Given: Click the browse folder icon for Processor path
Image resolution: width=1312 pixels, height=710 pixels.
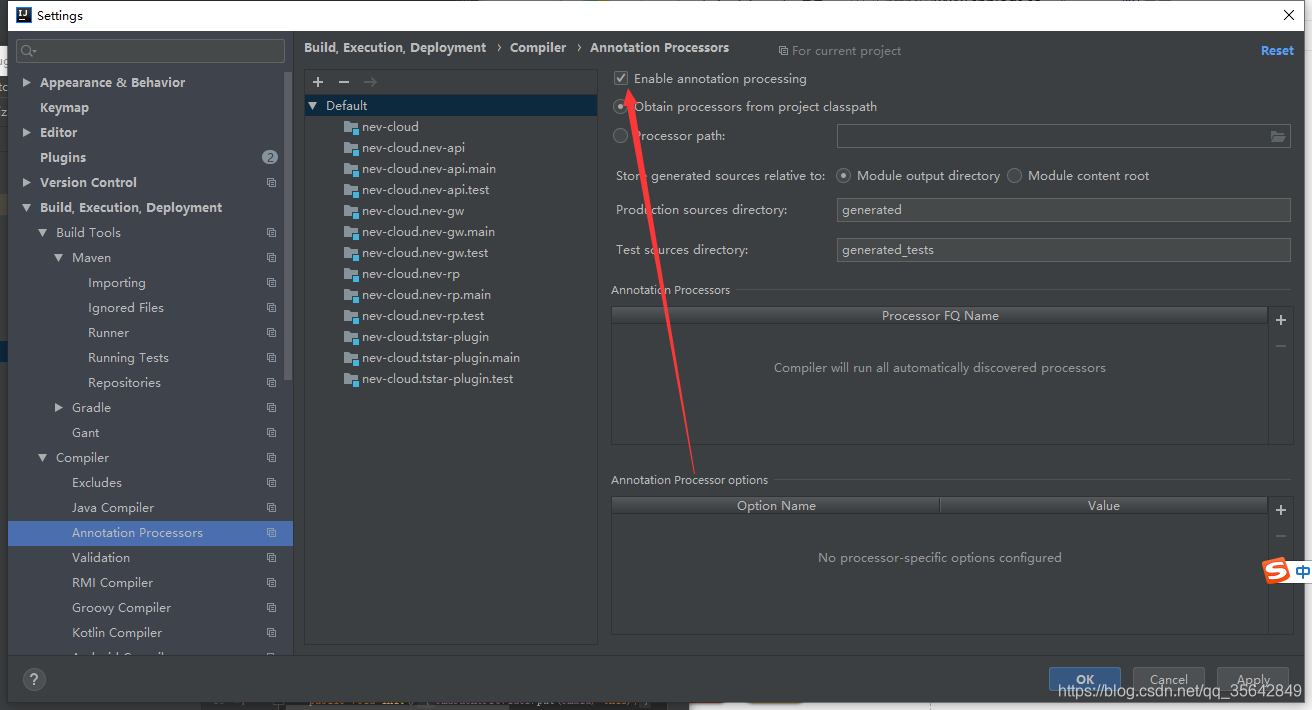Looking at the screenshot, I should click(x=1278, y=136).
